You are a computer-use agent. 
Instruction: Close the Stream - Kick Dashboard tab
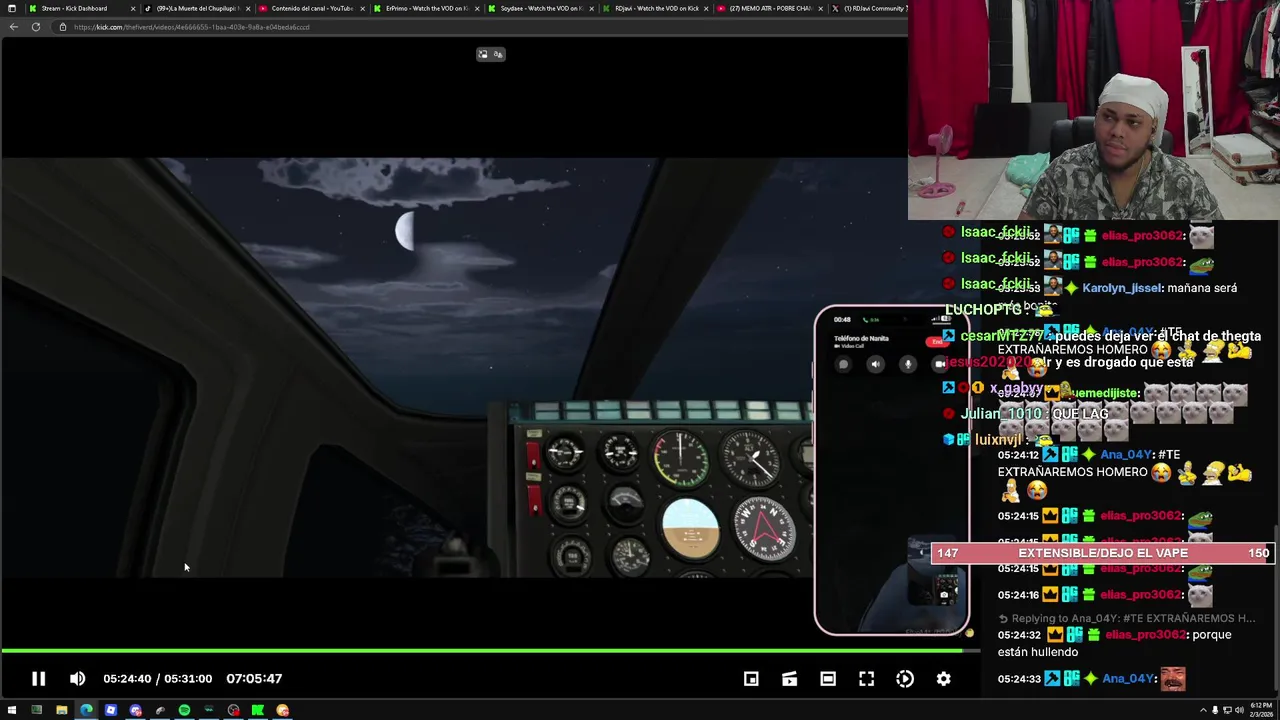[133, 8]
